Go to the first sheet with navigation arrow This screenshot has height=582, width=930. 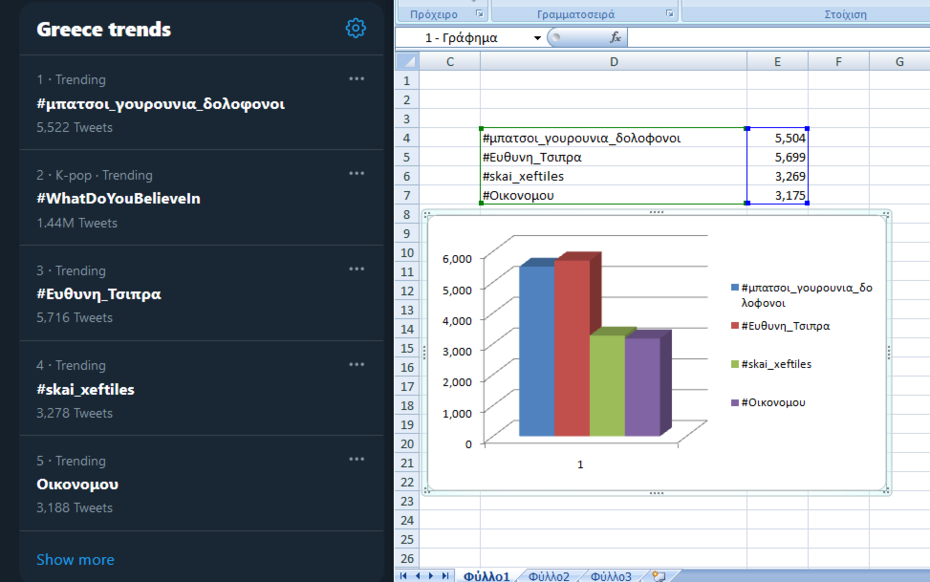coord(404,576)
